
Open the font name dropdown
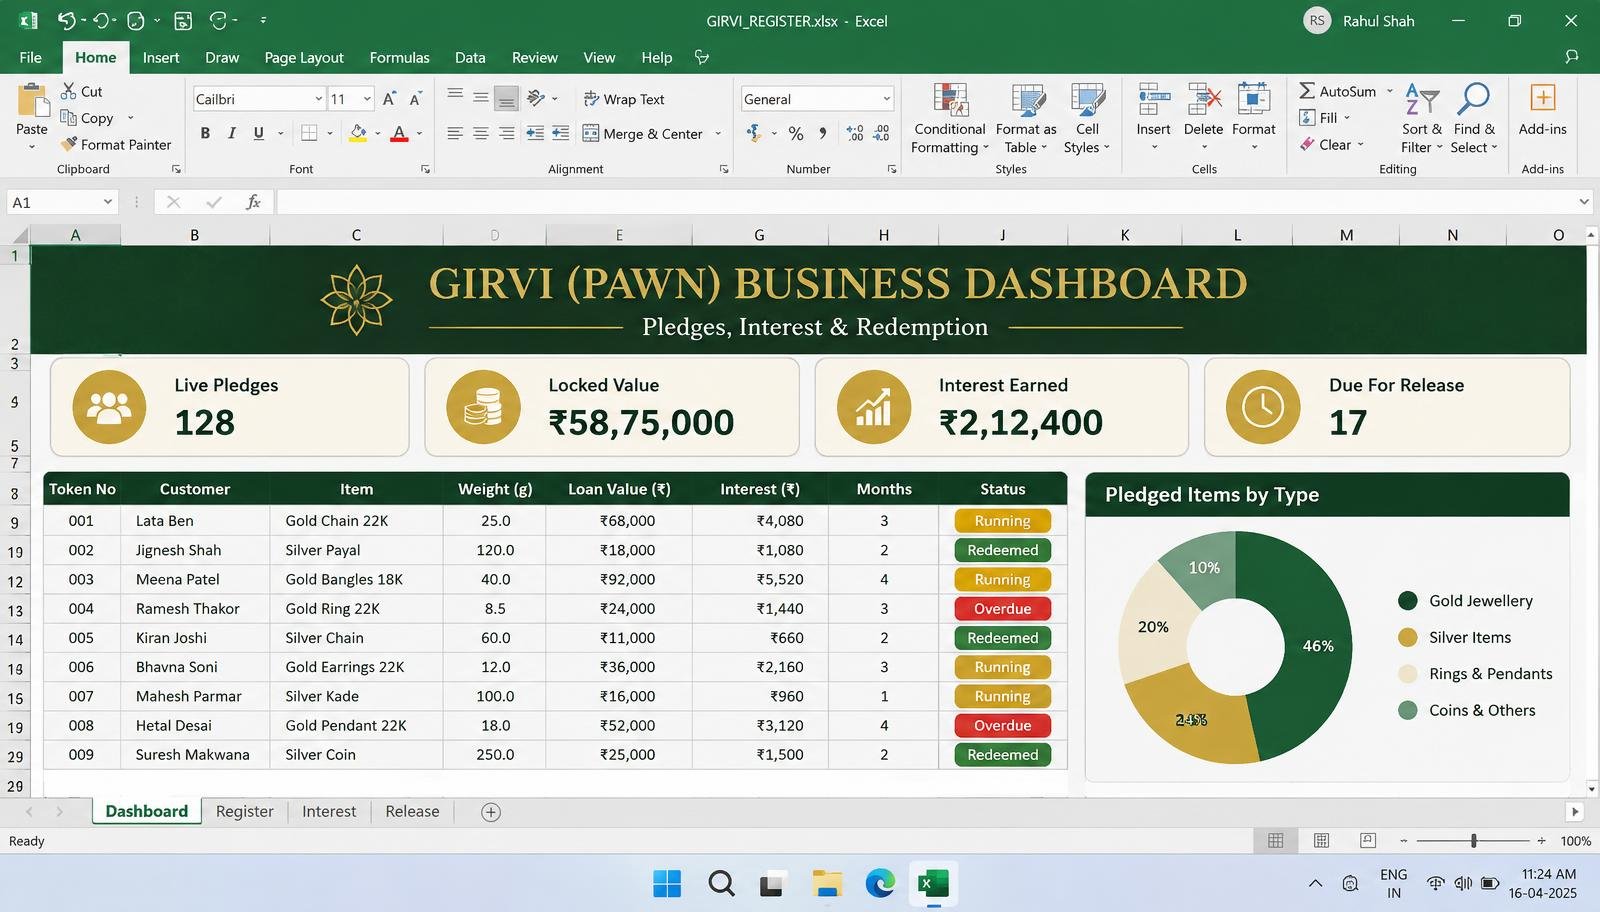coord(319,98)
